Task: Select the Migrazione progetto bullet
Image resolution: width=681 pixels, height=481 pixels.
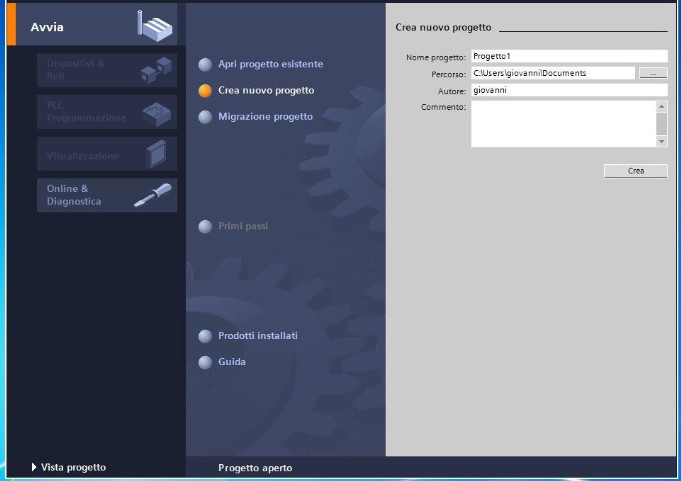Action: coord(205,117)
